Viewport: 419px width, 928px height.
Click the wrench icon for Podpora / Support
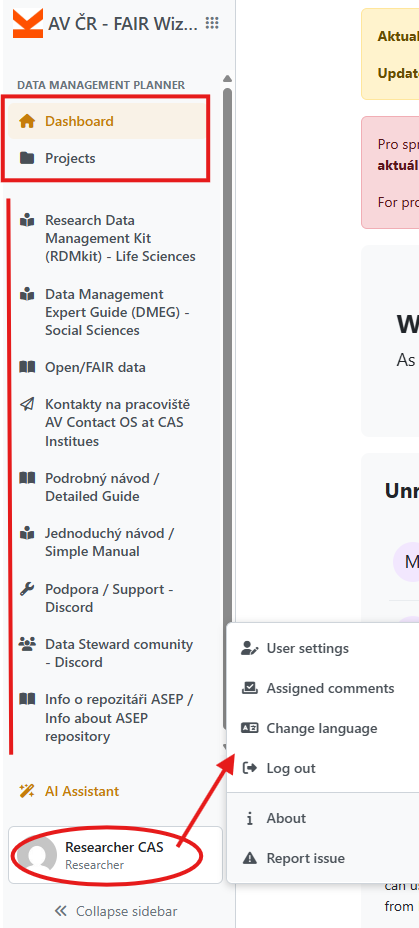(27, 589)
